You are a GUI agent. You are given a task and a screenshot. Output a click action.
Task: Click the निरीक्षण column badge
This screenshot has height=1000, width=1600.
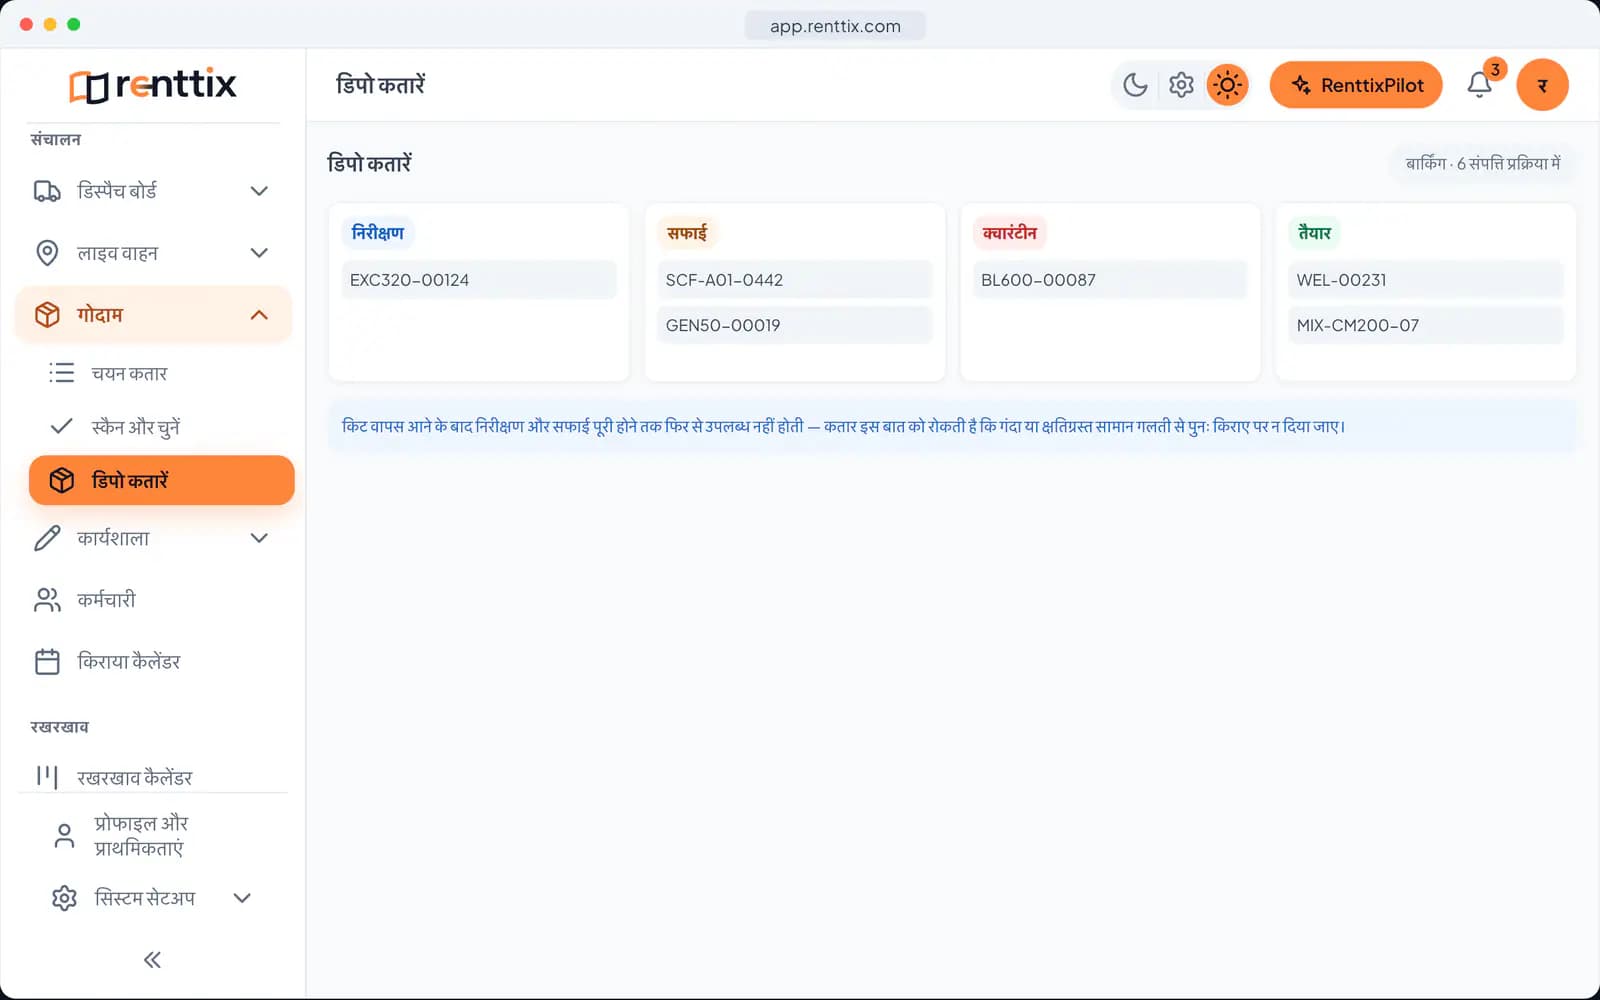(378, 233)
